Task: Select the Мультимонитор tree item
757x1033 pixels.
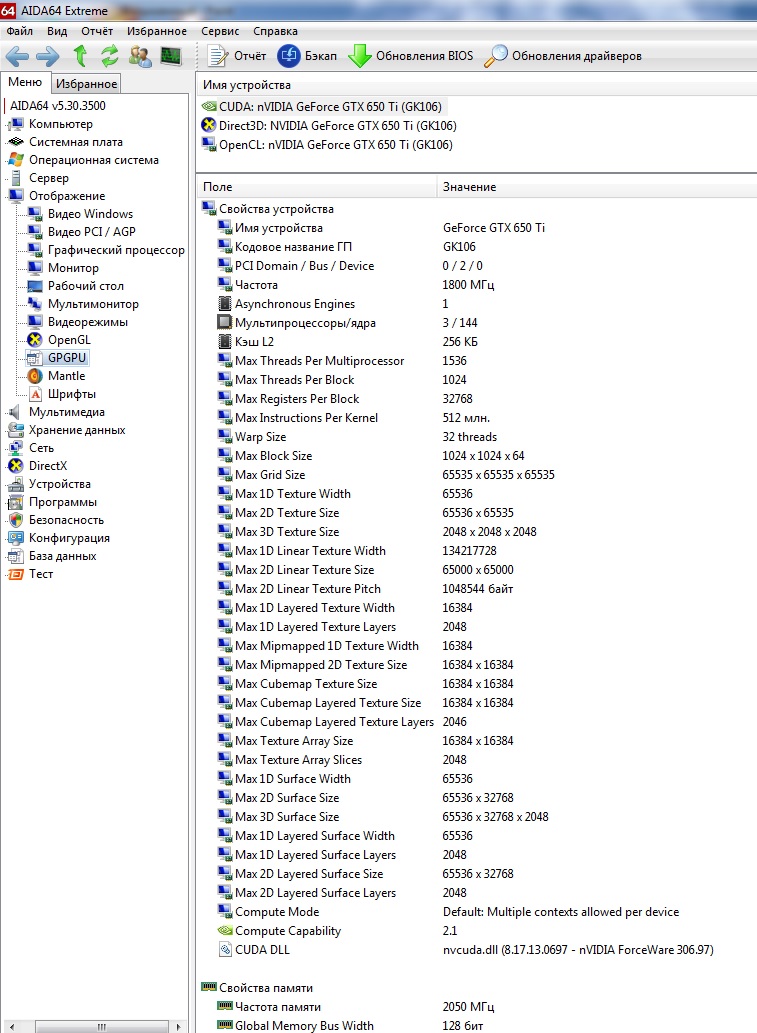Action: pos(93,304)
